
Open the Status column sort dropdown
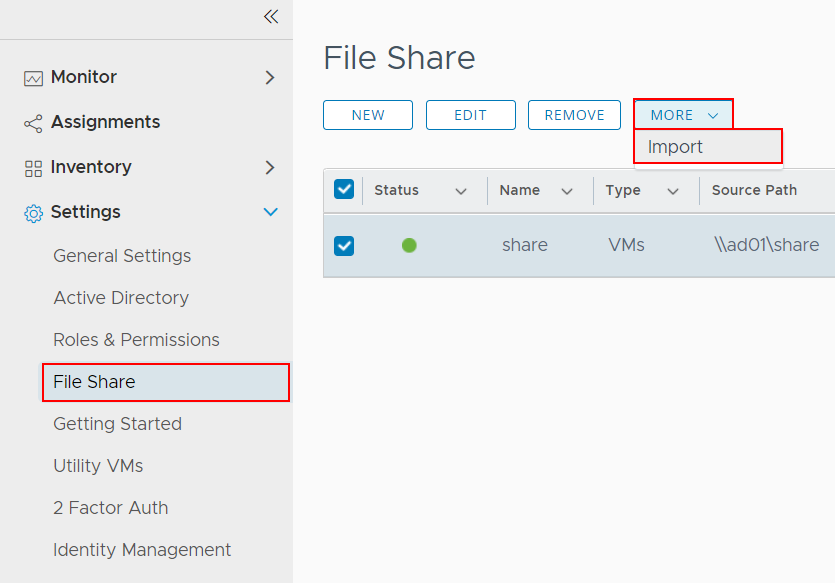(461, 191)
